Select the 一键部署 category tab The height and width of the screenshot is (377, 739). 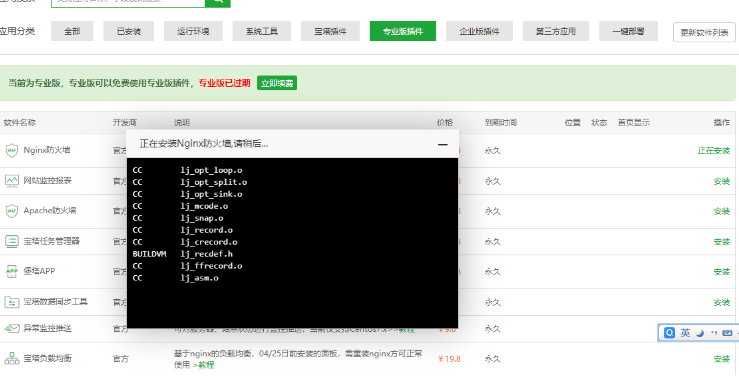tap(628, 32)
